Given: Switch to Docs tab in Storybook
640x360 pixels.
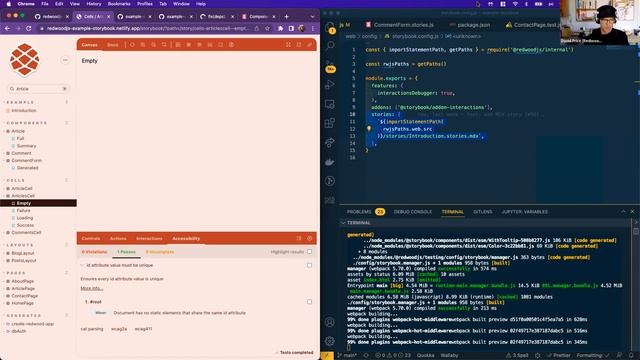Looking at the screenshot, I should (112, 45).
